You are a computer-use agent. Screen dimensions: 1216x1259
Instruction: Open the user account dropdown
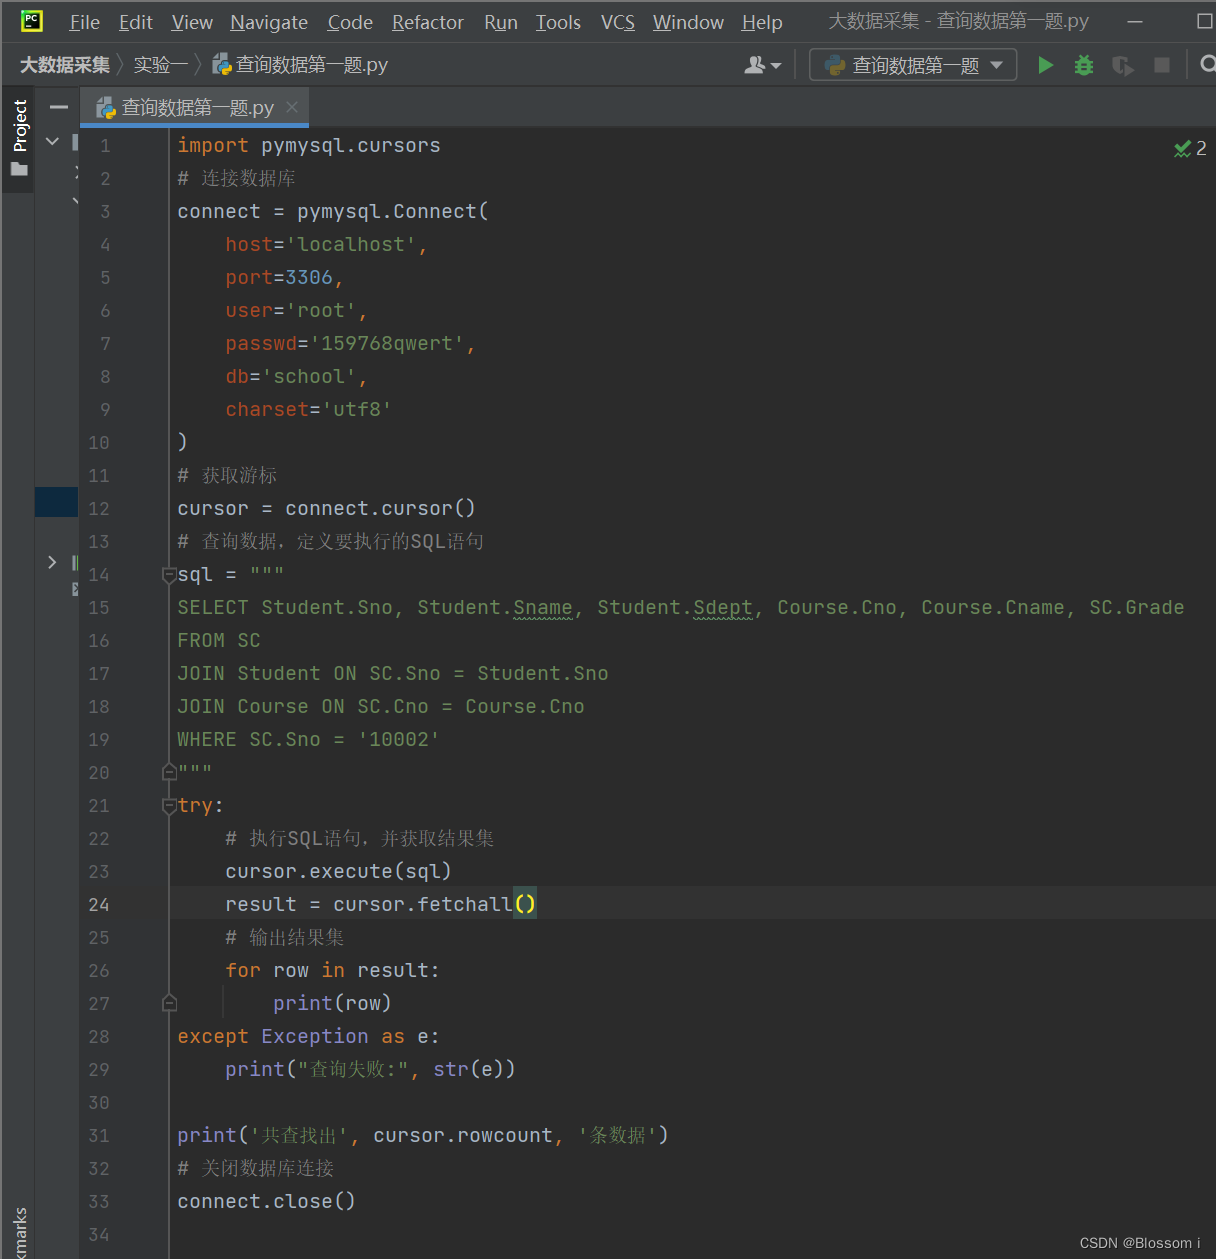coord(763,65)
